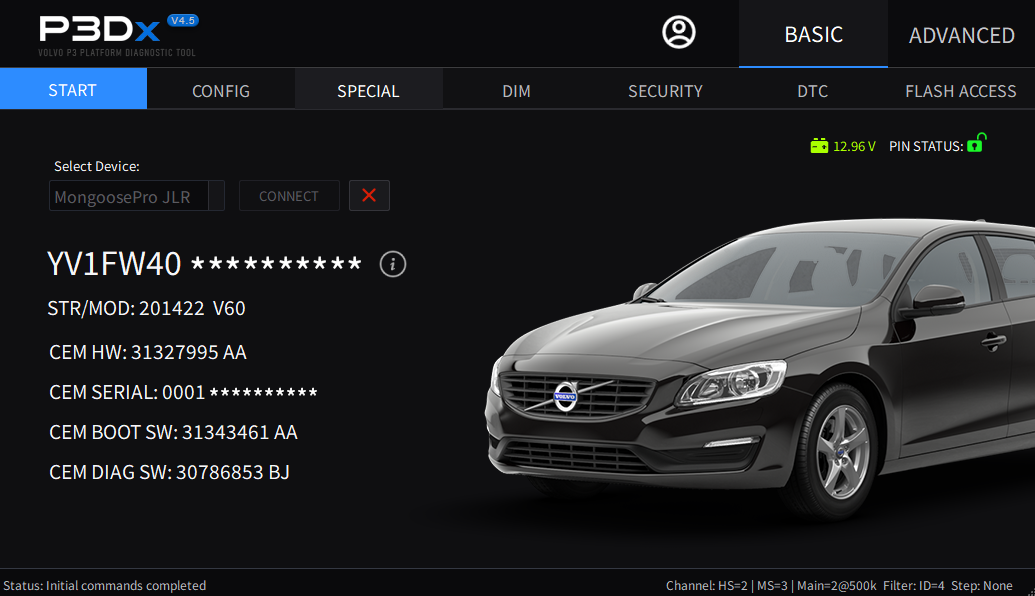Click the masked VIN YV1FW40 text
This screenshot has width=1035, height=596.
point(204,263)
